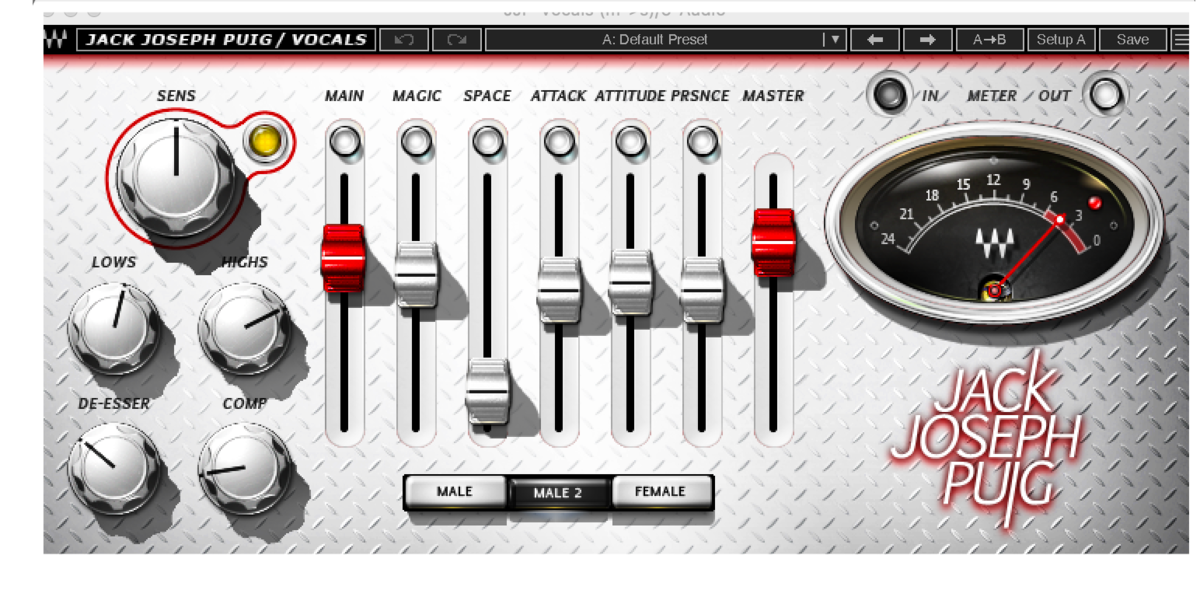
Task: Load next preset with right arrow
Action: tap(928, 40)
